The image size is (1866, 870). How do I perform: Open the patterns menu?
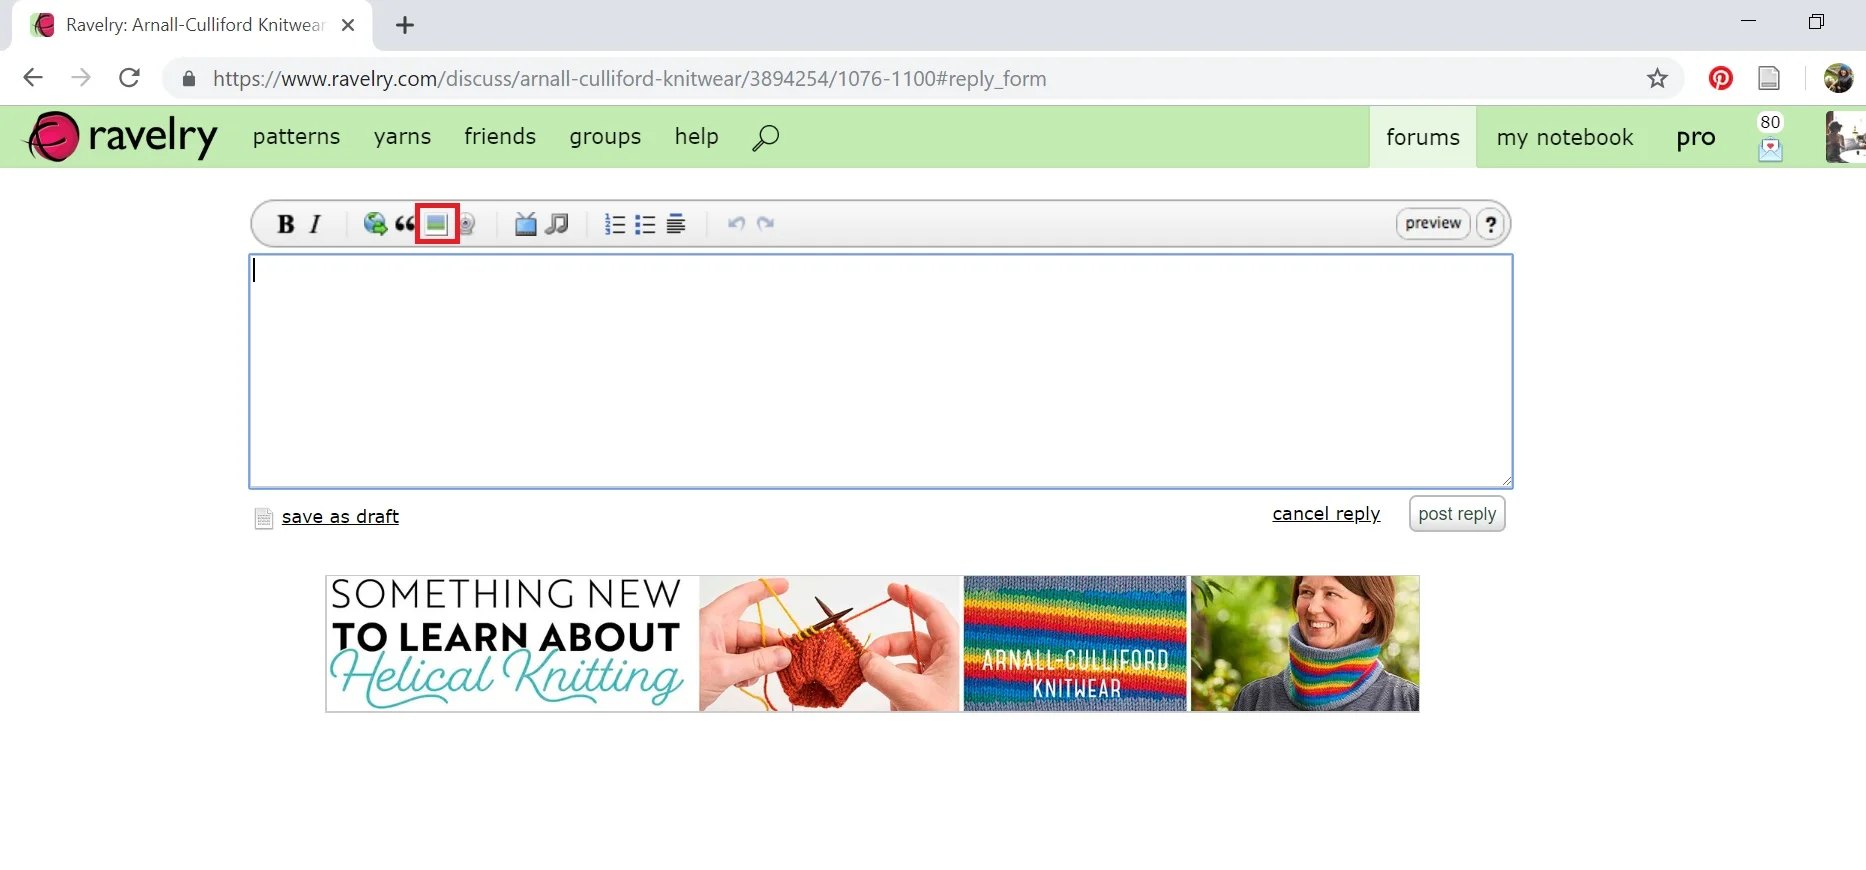pos(296,136)
